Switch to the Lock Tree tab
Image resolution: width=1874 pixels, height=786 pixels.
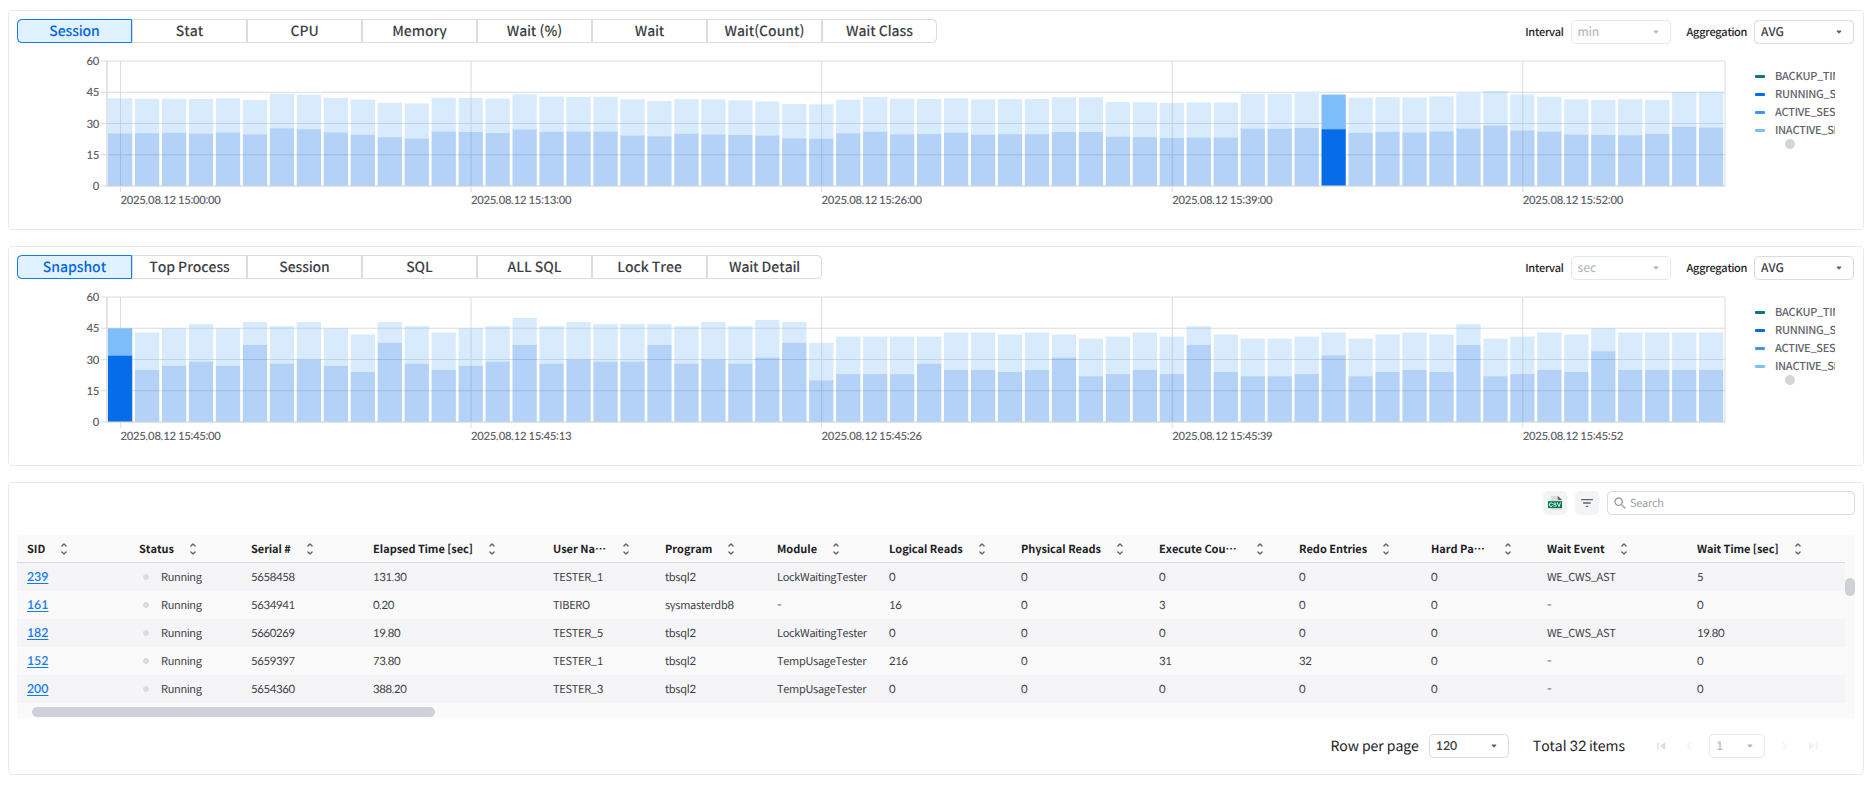click(649, 267)
